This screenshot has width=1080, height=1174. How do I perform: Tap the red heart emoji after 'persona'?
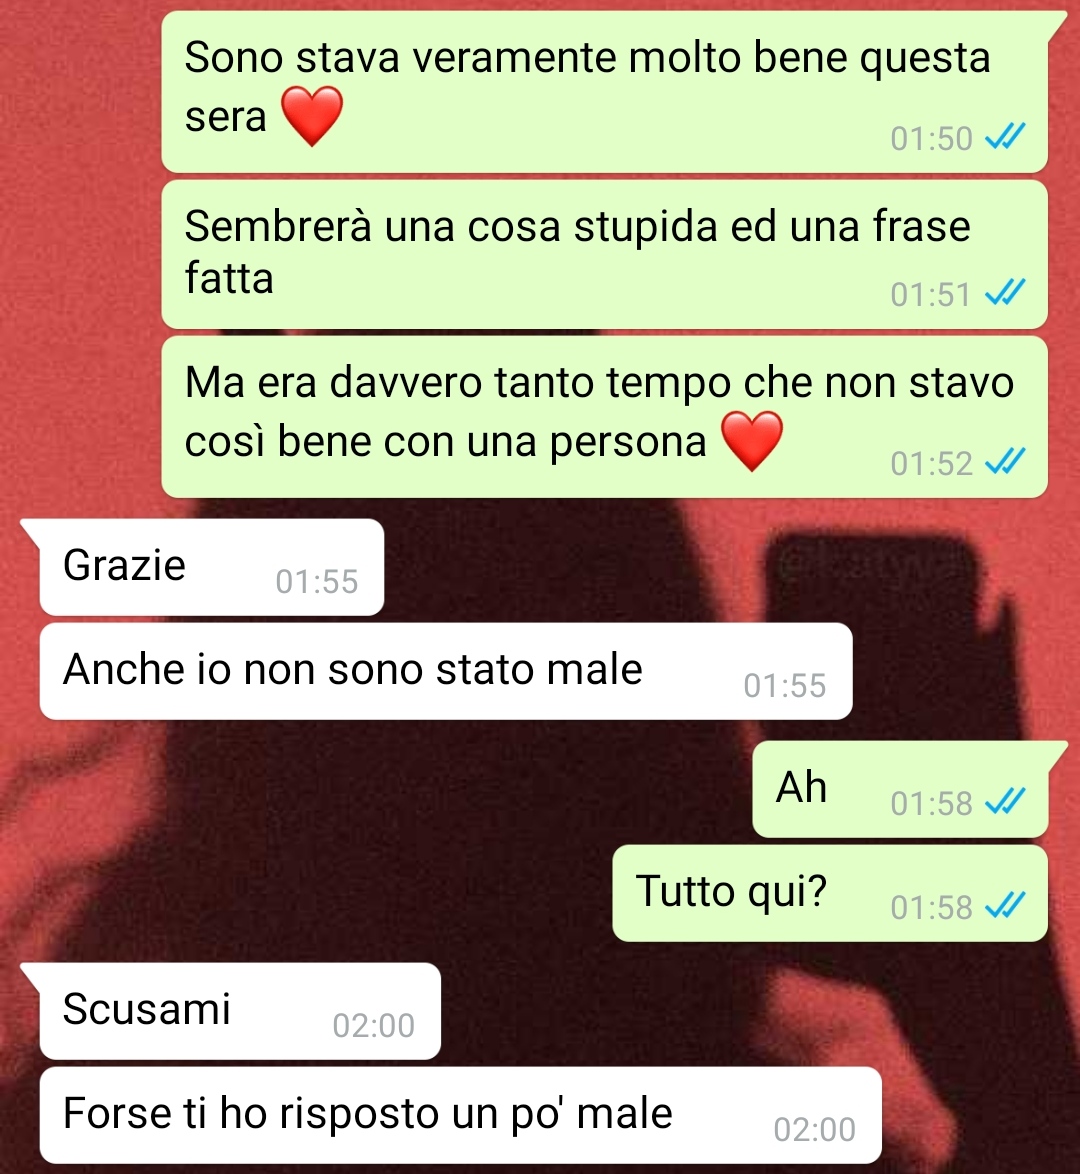click(x=752, y=441)
